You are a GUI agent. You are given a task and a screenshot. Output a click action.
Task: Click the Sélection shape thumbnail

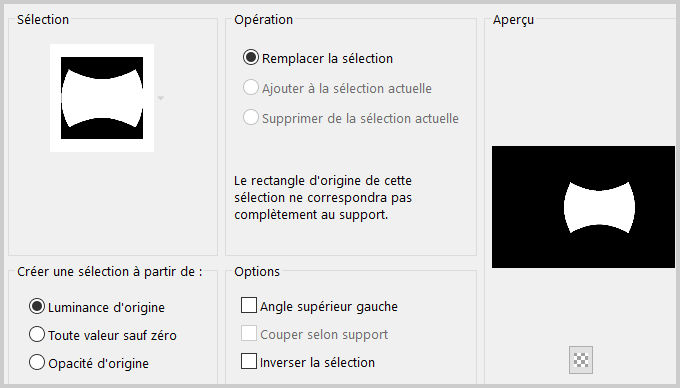pyautogui.click(x=102, y=98)
